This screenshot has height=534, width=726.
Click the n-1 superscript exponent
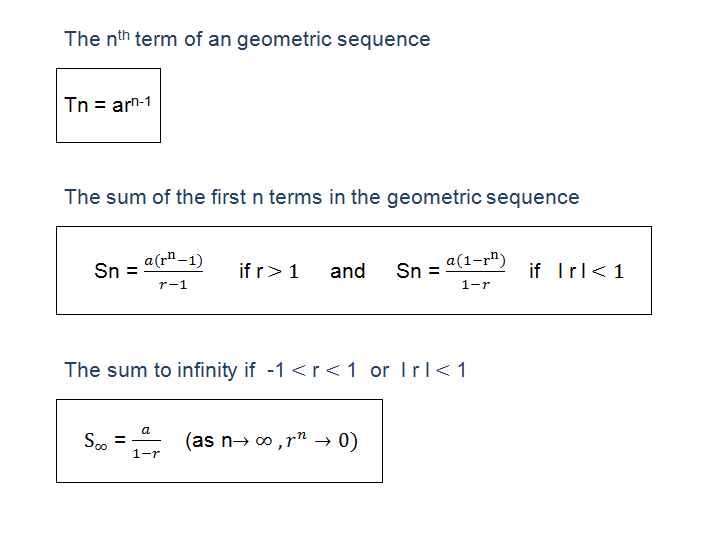(141, 101)
